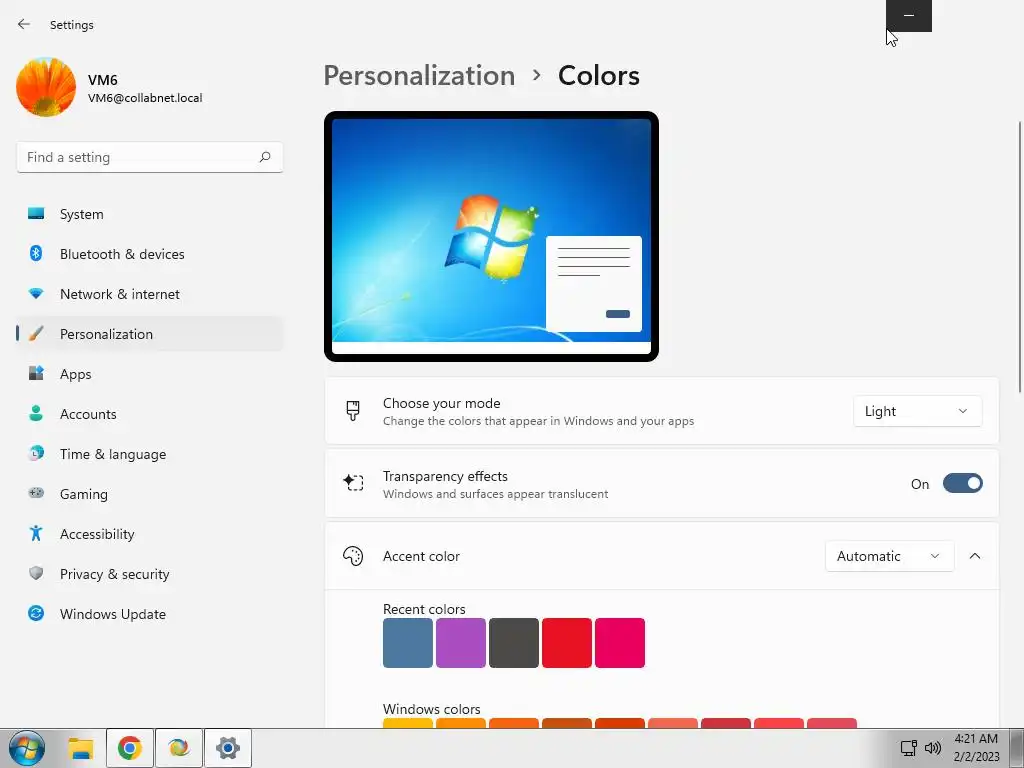The image size is (1024, 768).
Task: Pick the blue recent color
Action: coord(408,643)
